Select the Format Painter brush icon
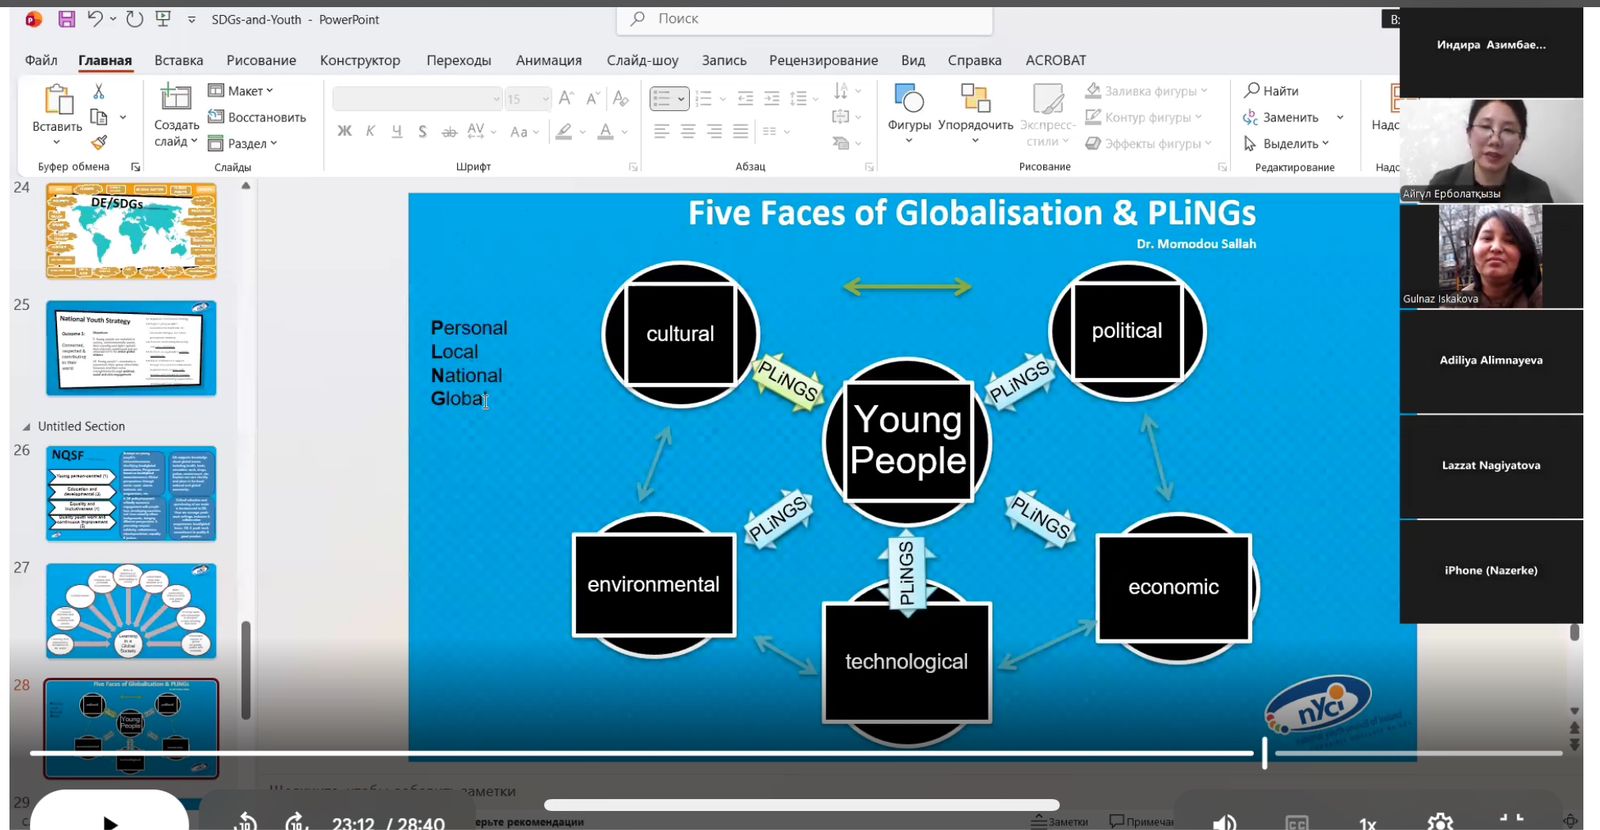This screenshot has height=830, width=1600. point(98,143)
